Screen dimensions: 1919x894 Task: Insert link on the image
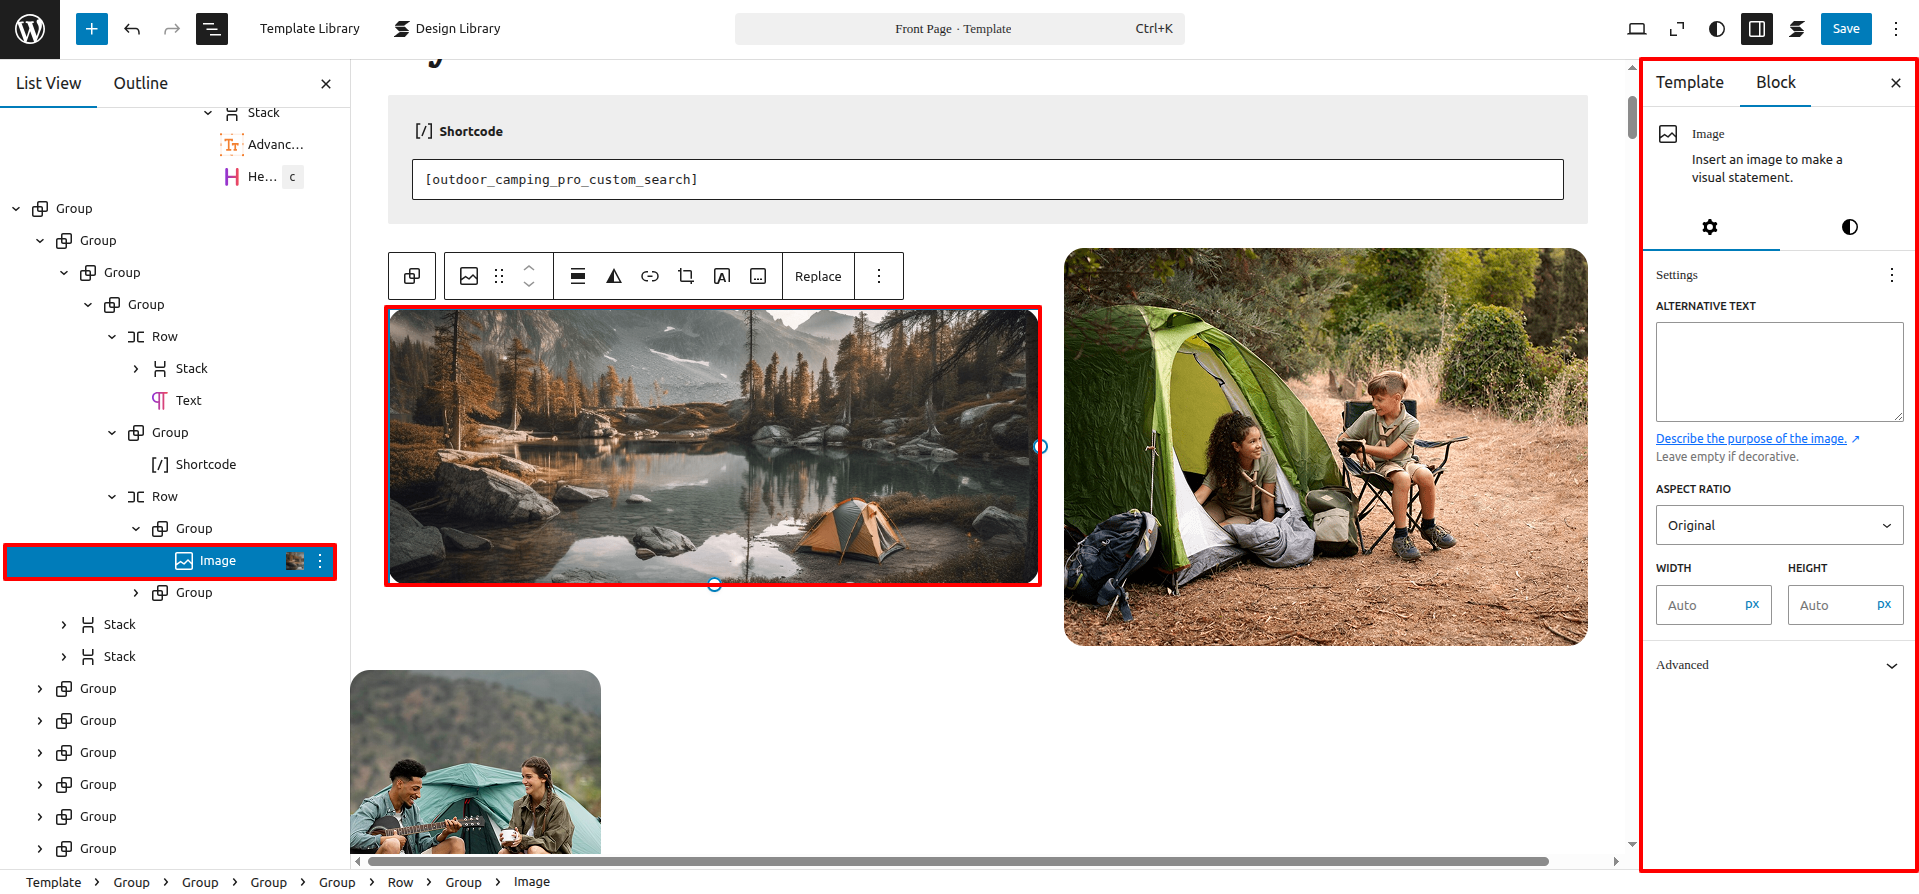[650, 276]
